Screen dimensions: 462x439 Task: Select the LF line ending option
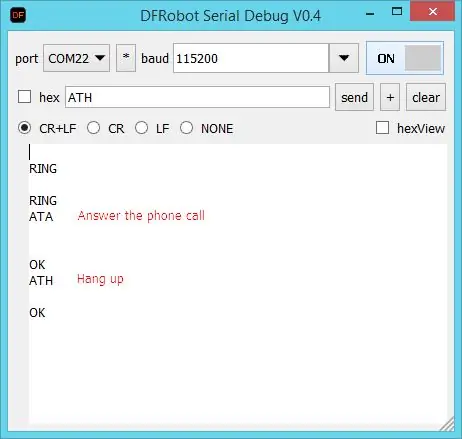tap(141, 128)
